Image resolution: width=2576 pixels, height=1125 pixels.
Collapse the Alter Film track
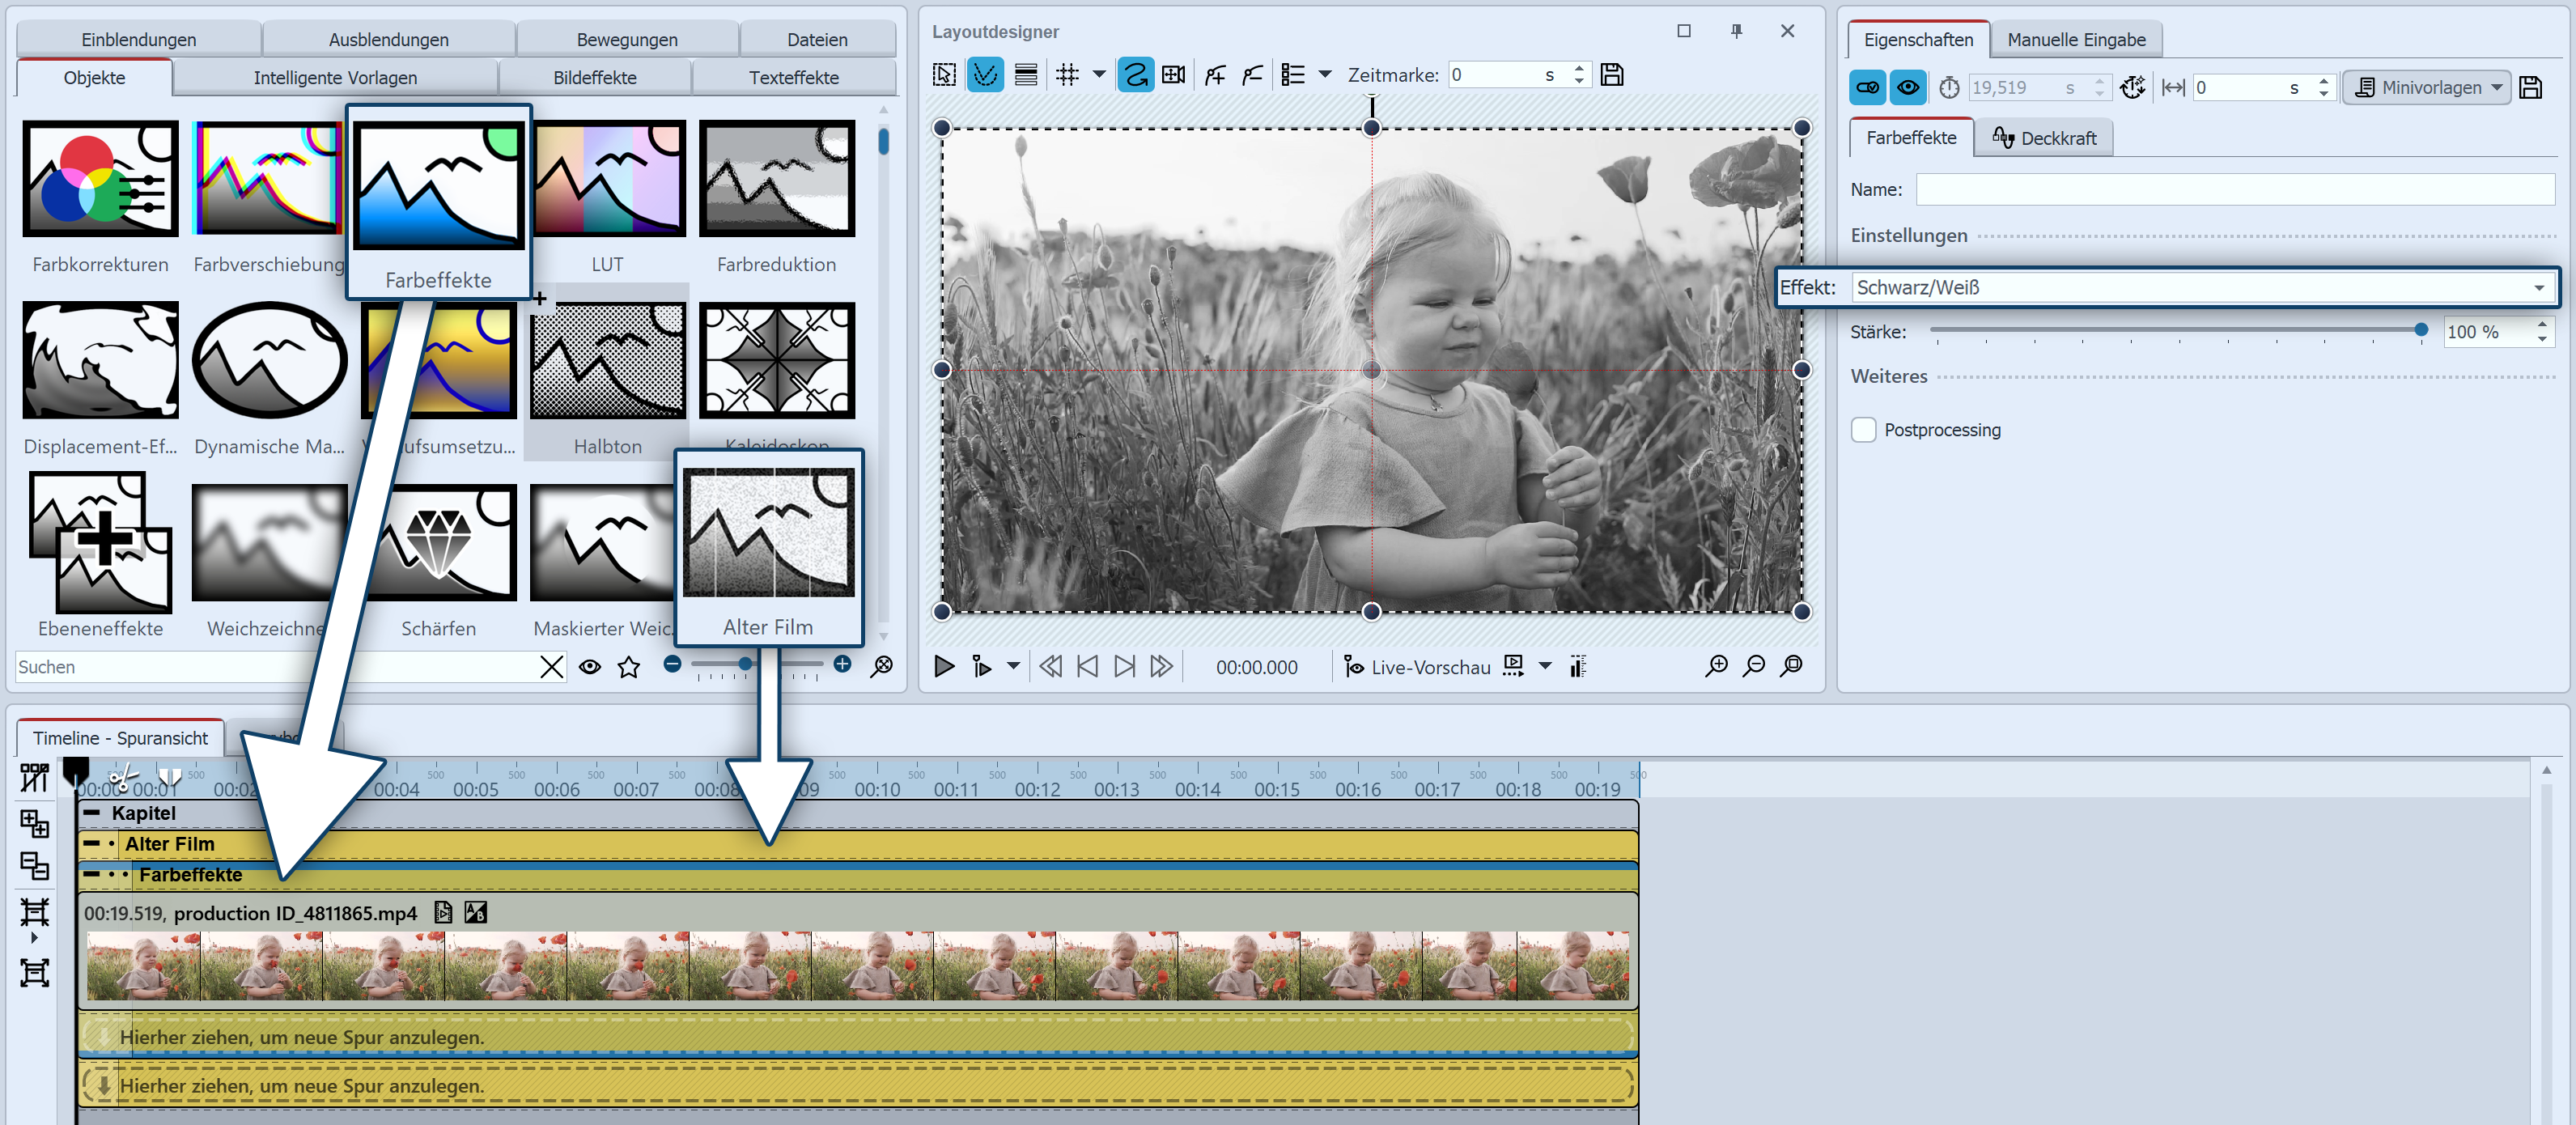pos(91,844)
